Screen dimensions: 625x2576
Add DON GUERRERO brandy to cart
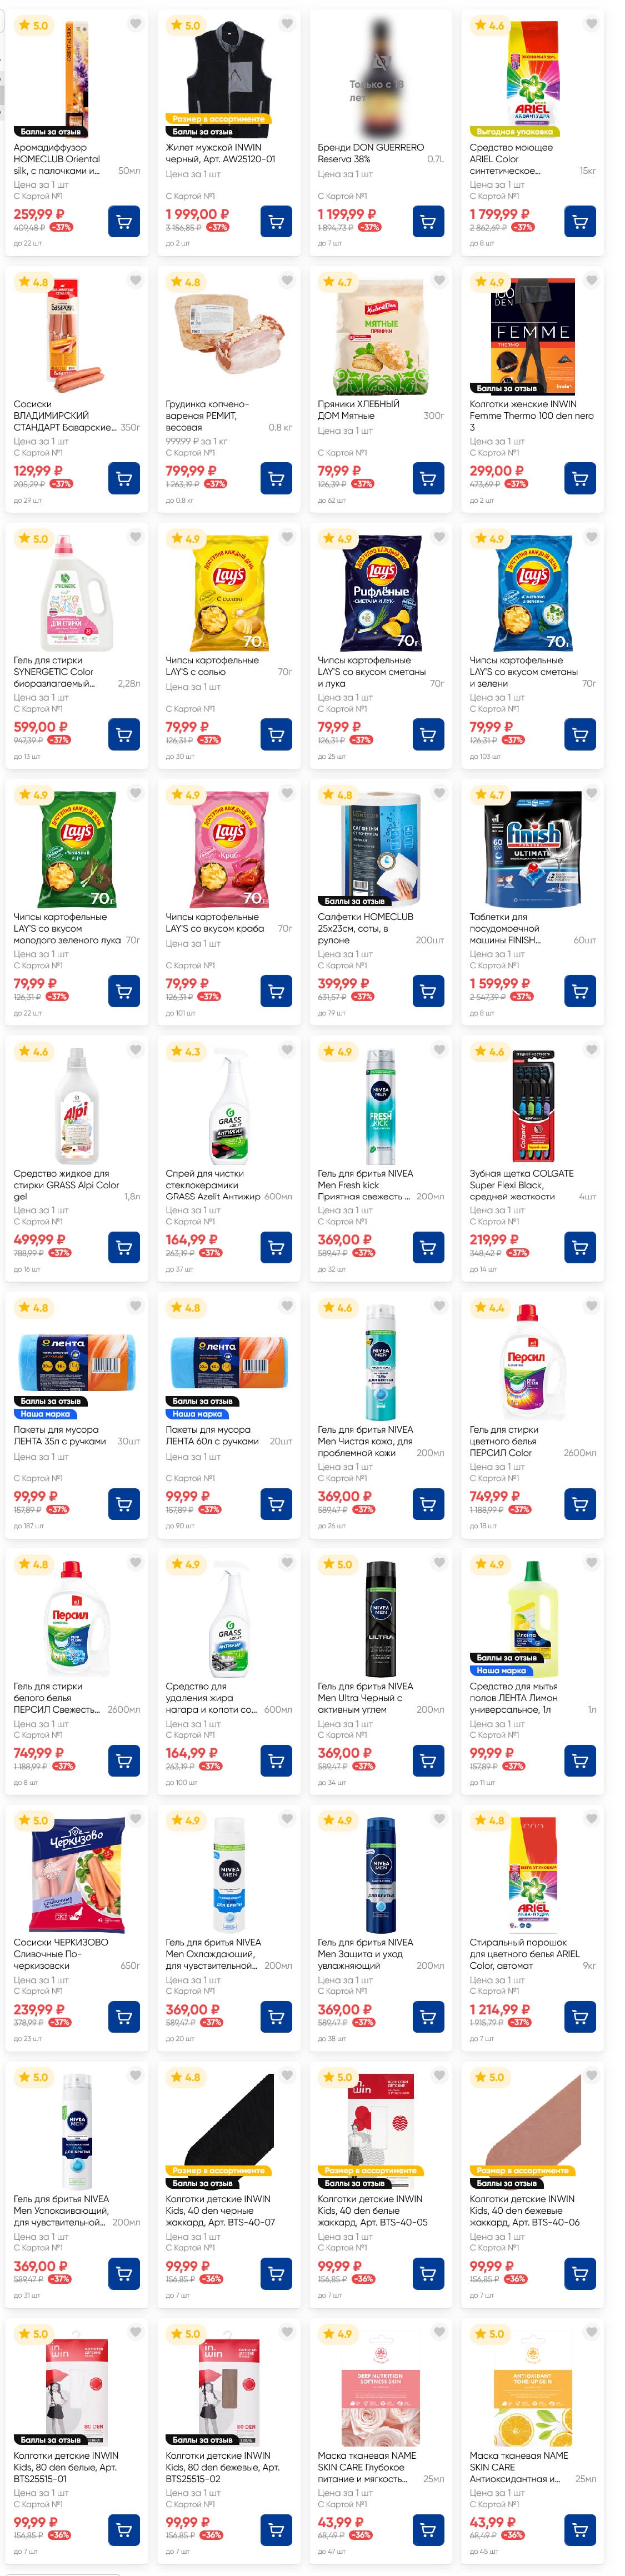pos(428,221)
